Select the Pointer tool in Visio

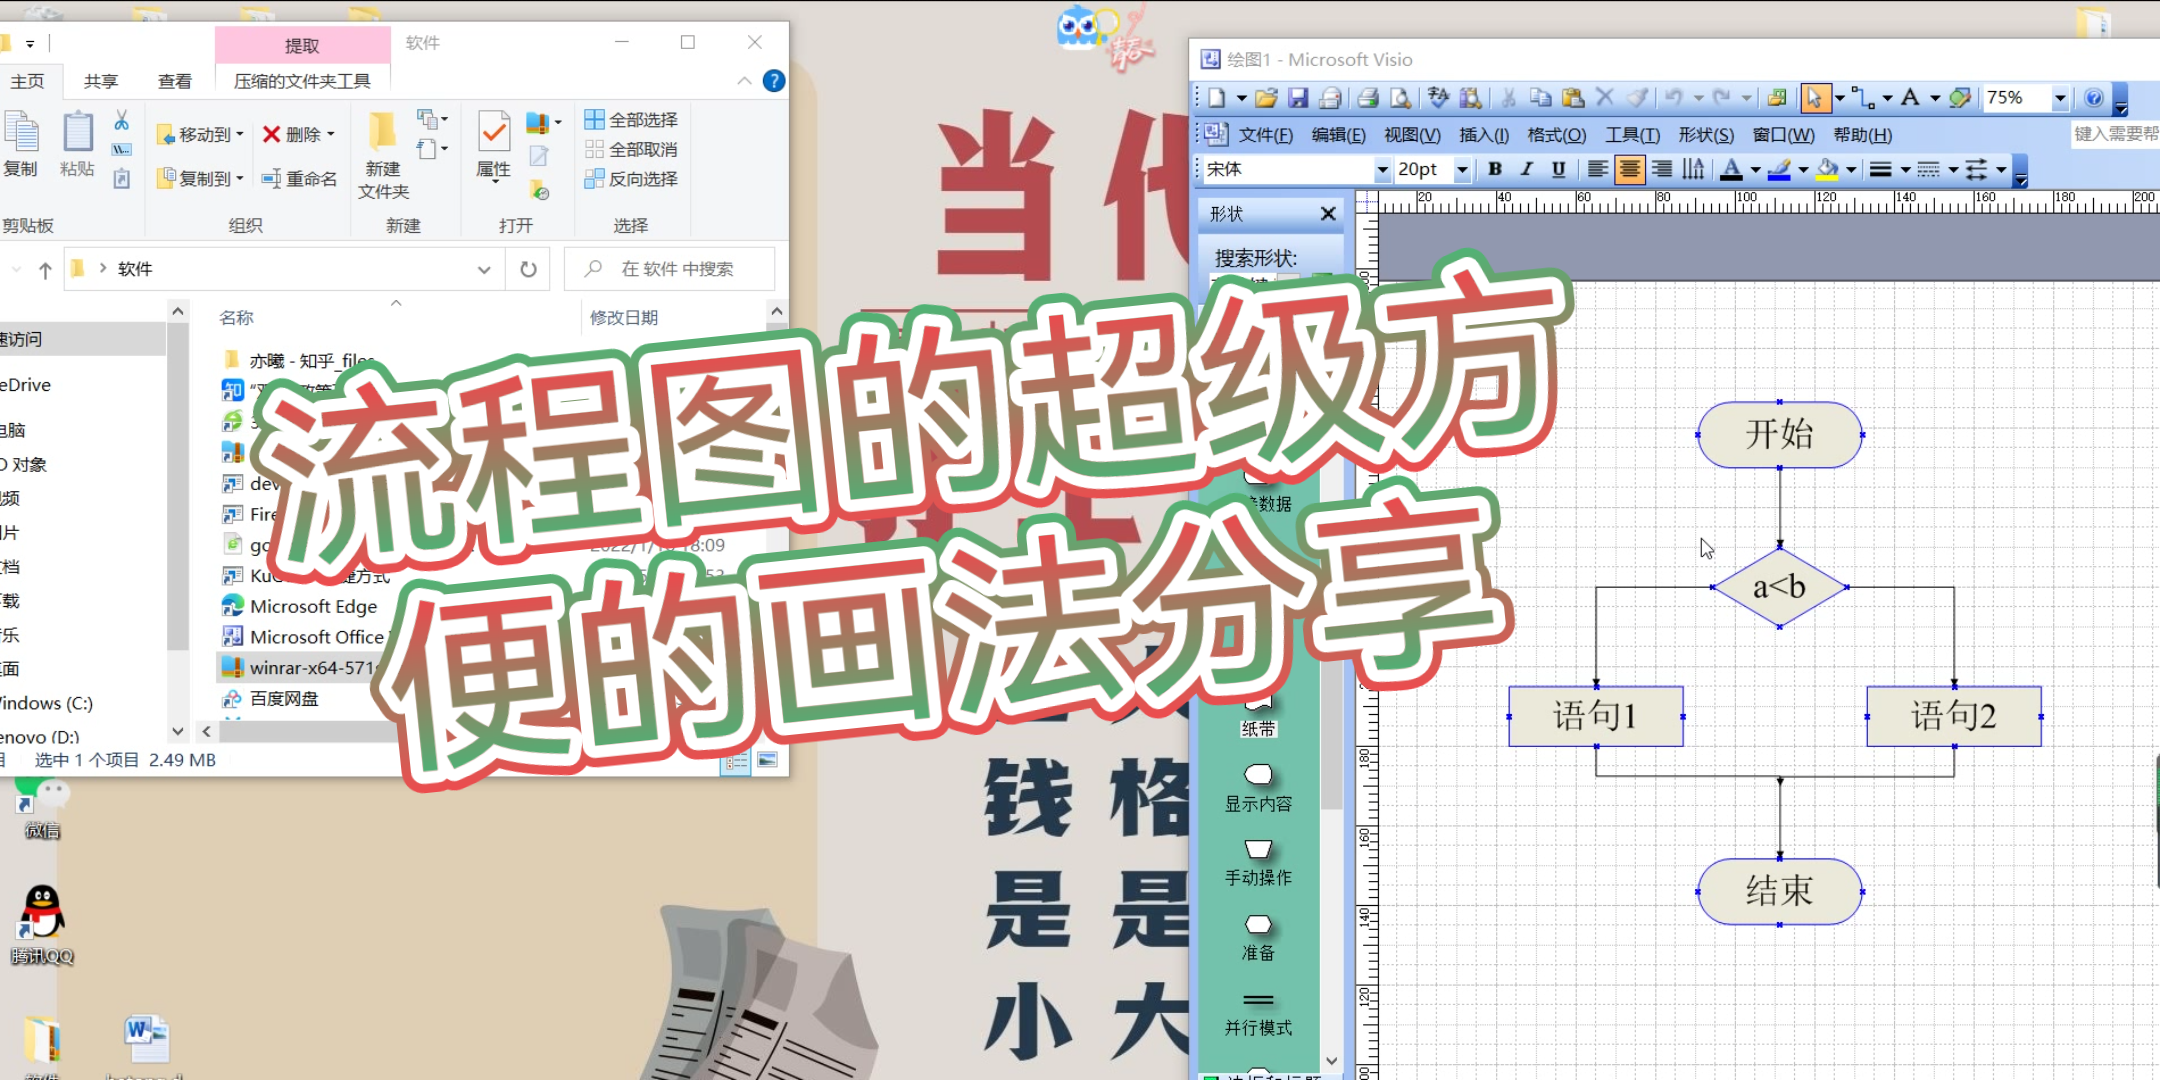[x=1816, y=98]
